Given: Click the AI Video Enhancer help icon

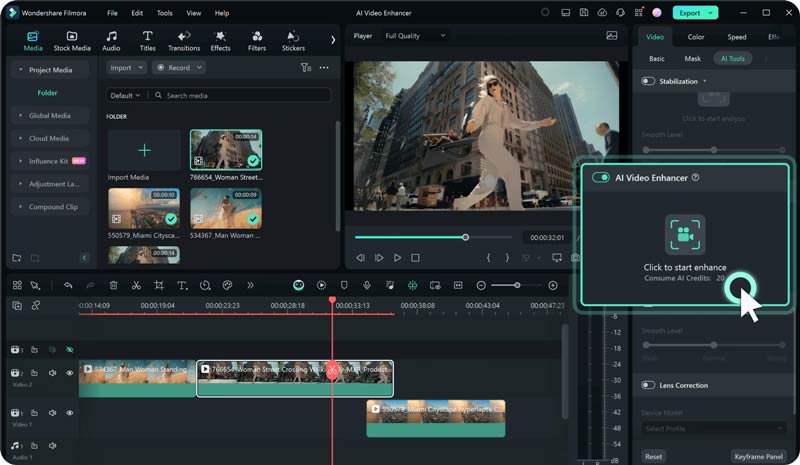Looking at the screenshot, I should coord(695,178).
